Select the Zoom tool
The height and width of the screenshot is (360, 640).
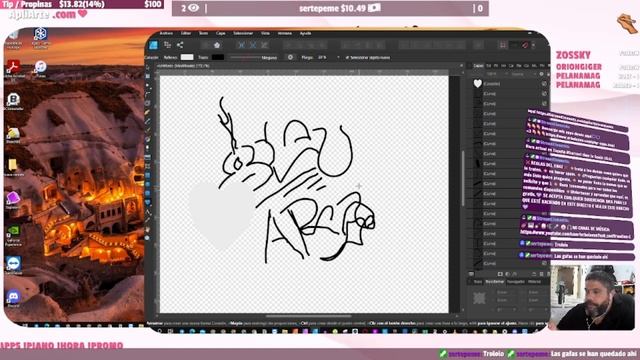click(148, 238)
